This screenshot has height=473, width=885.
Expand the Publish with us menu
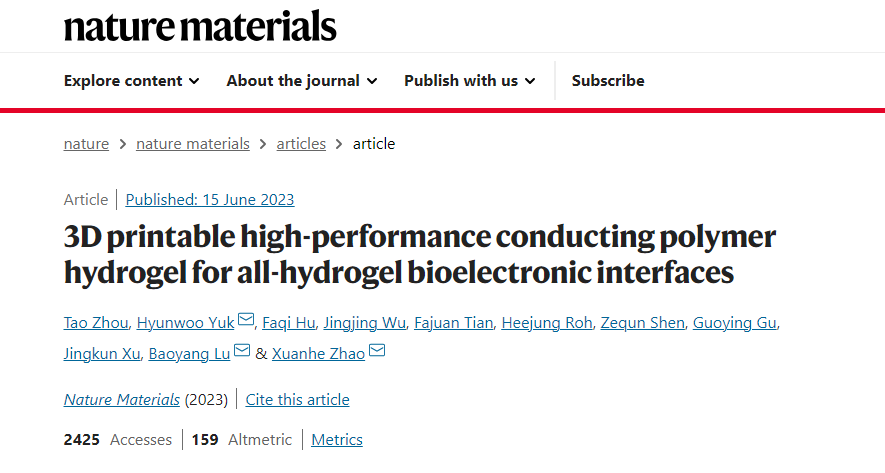pos(469,81)
